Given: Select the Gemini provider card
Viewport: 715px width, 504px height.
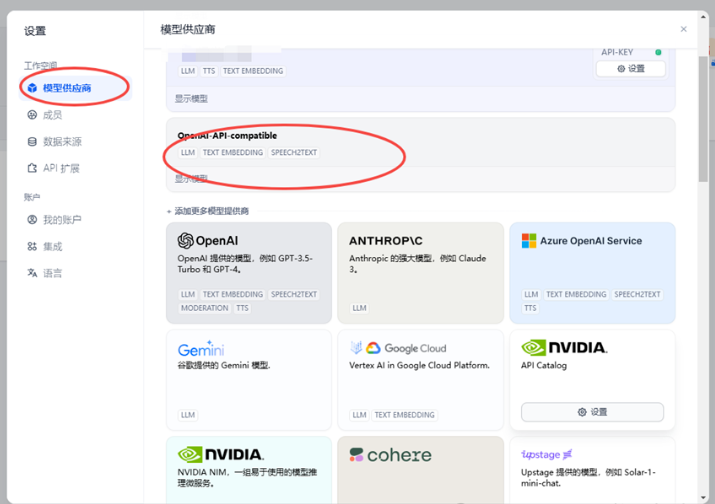Looking at the screenshot, I should (249, 380).
